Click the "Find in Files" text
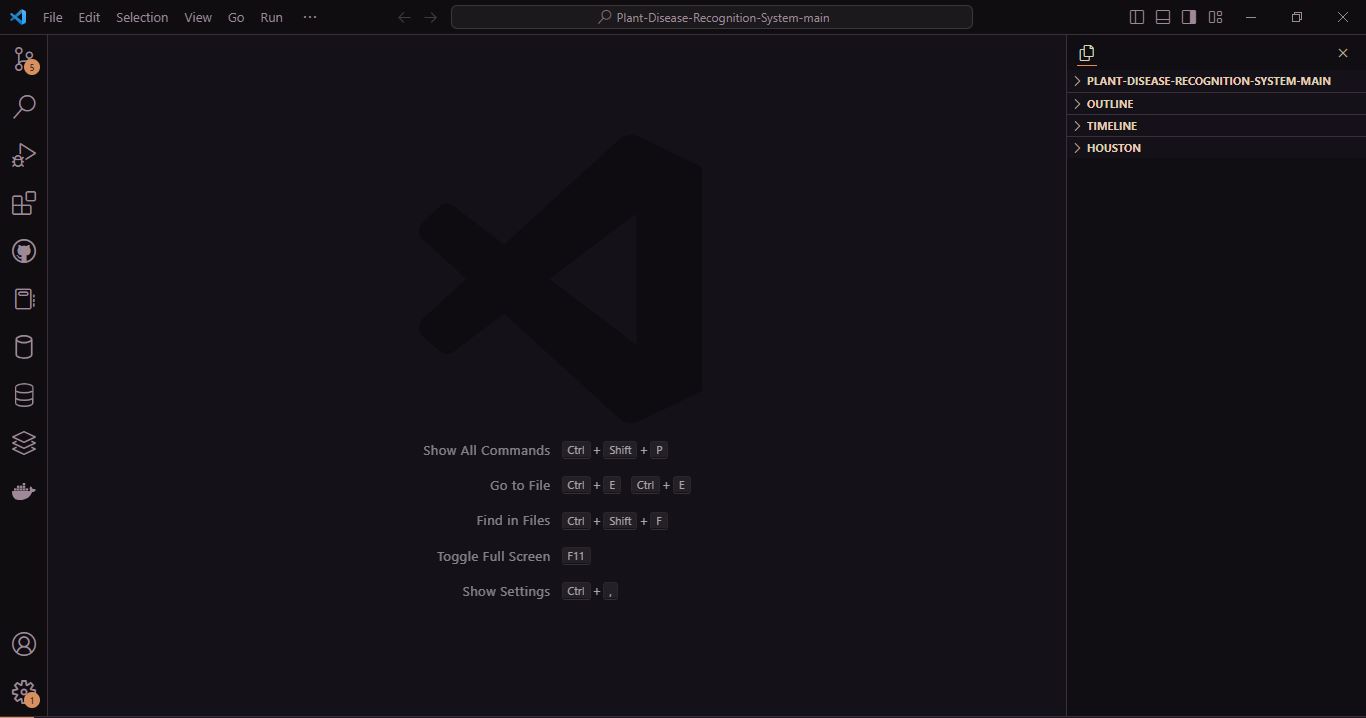 [513, 520]
